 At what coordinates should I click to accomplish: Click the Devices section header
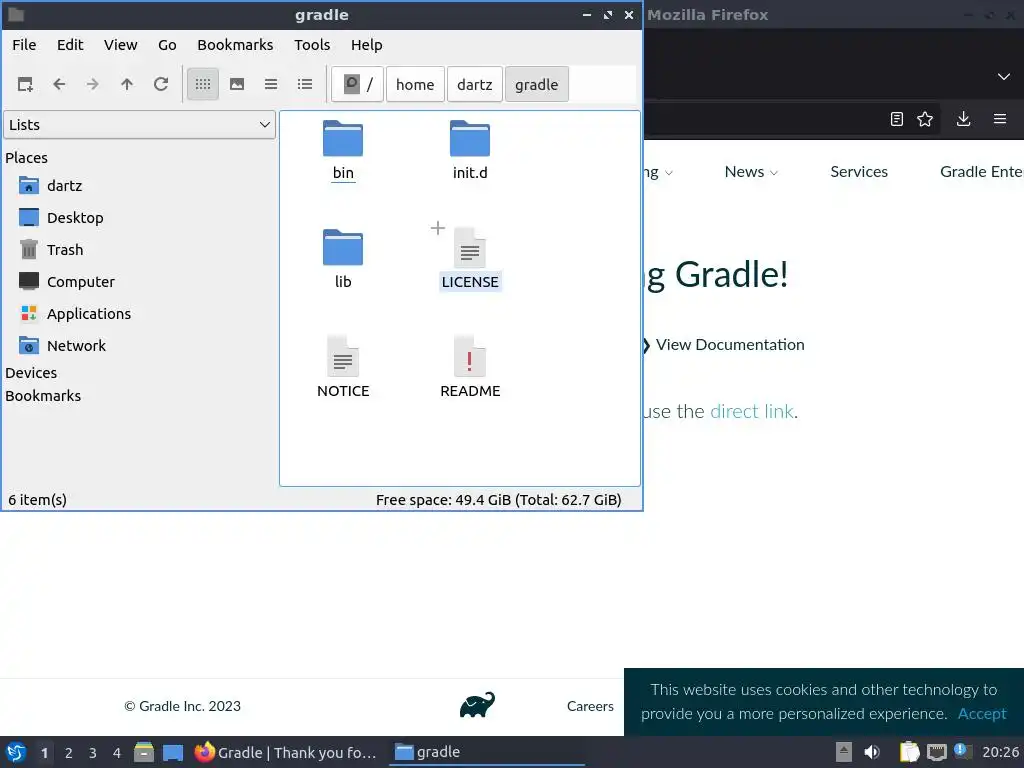[x=31, y=373]
